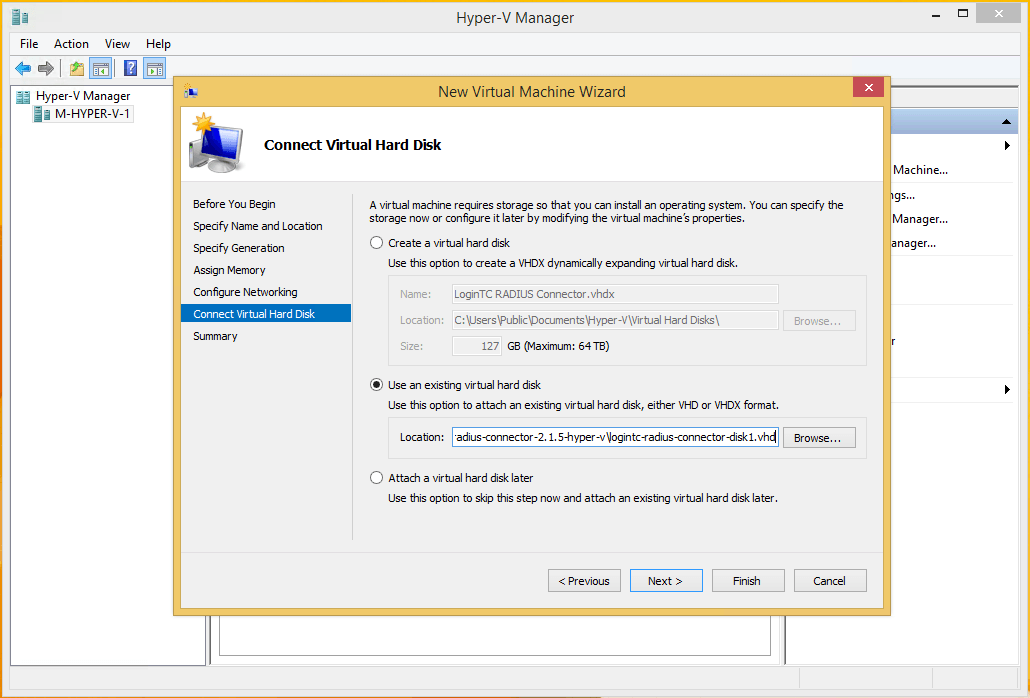Click the Virtual Switch Manager... action
This screenshot has height=698, width=1030.
[x=920, y=219]
